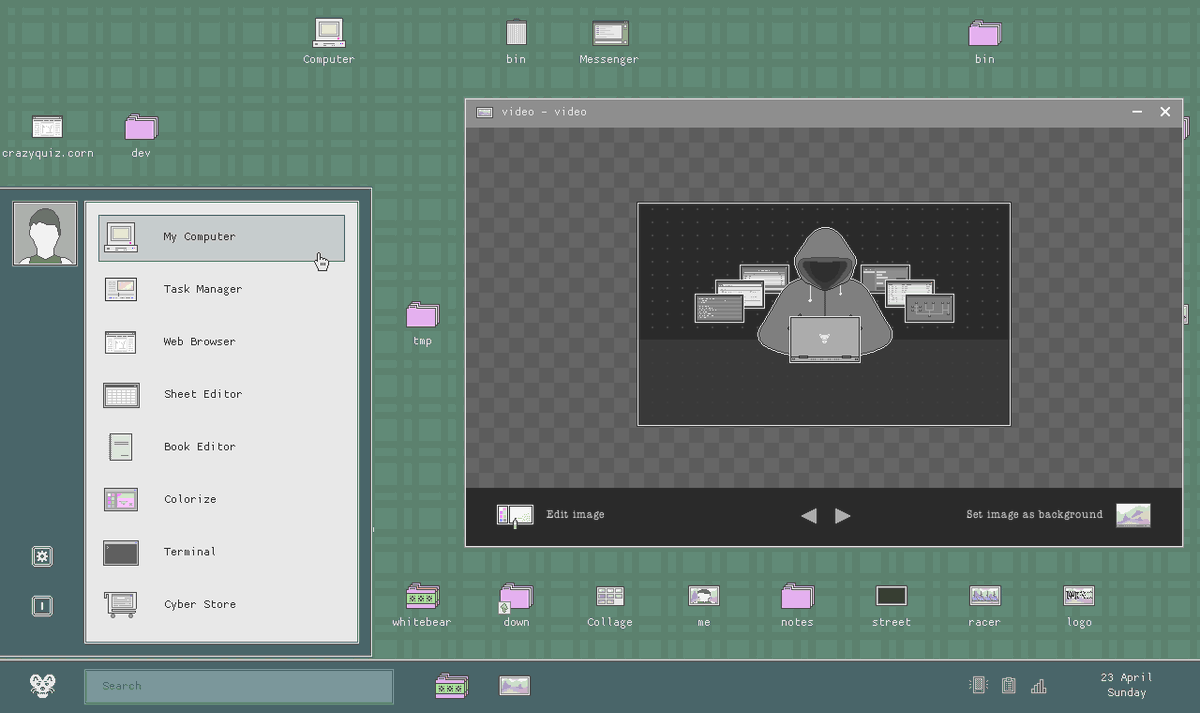Image resolution: width=1200 pixels, height=713 pixels.
Task: Open the network signal tray icon
Action: [x=1038, y=686]
